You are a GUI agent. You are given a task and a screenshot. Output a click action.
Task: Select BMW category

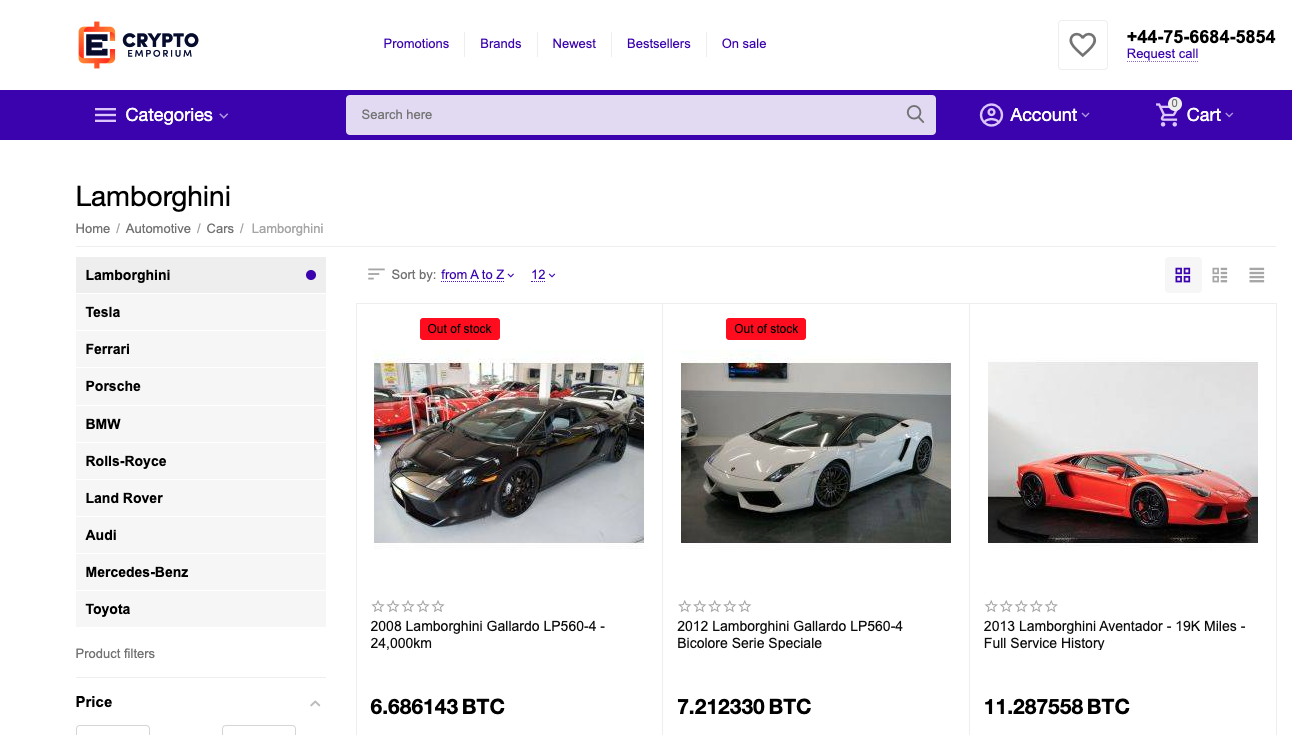coord(201,424)
